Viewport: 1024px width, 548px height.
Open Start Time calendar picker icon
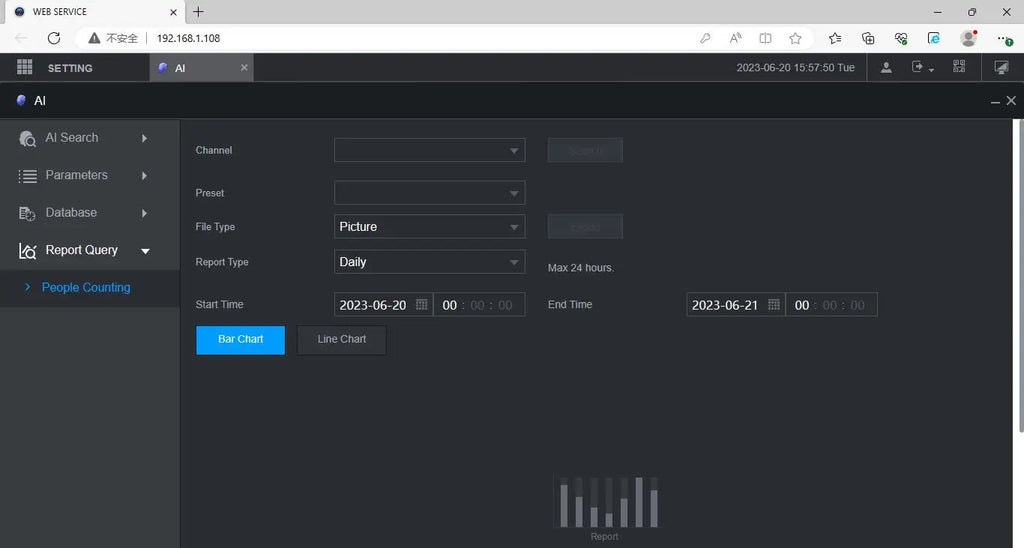pos(422,305)
